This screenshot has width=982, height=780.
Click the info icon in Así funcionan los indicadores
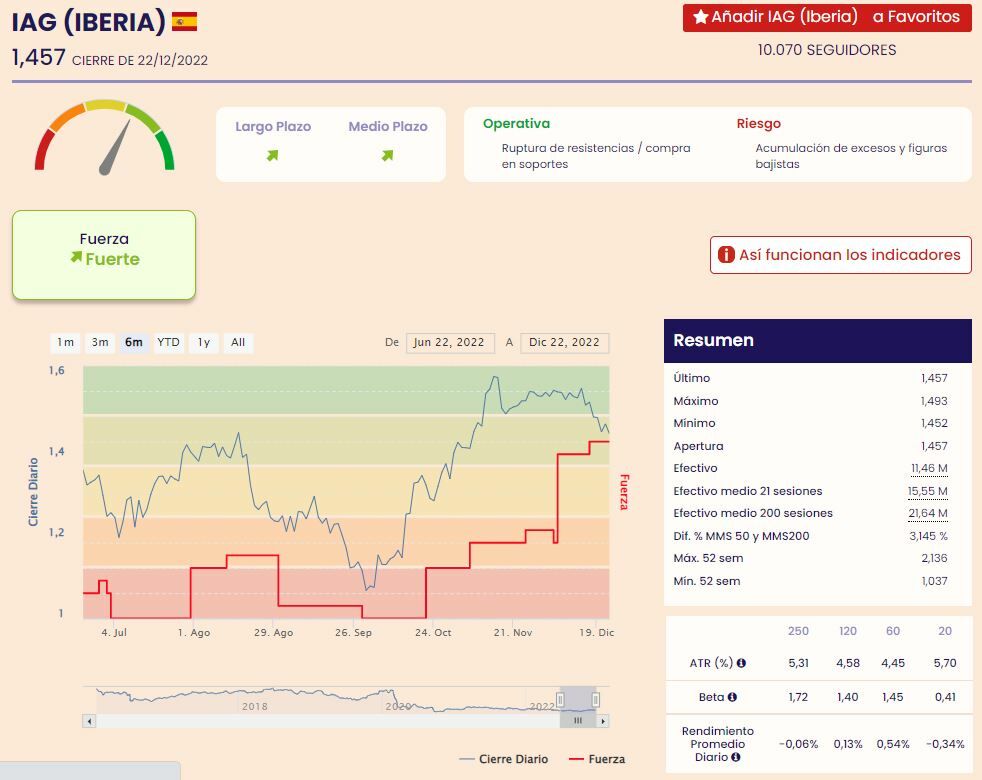pyautogui.click(x=726, y=254)
